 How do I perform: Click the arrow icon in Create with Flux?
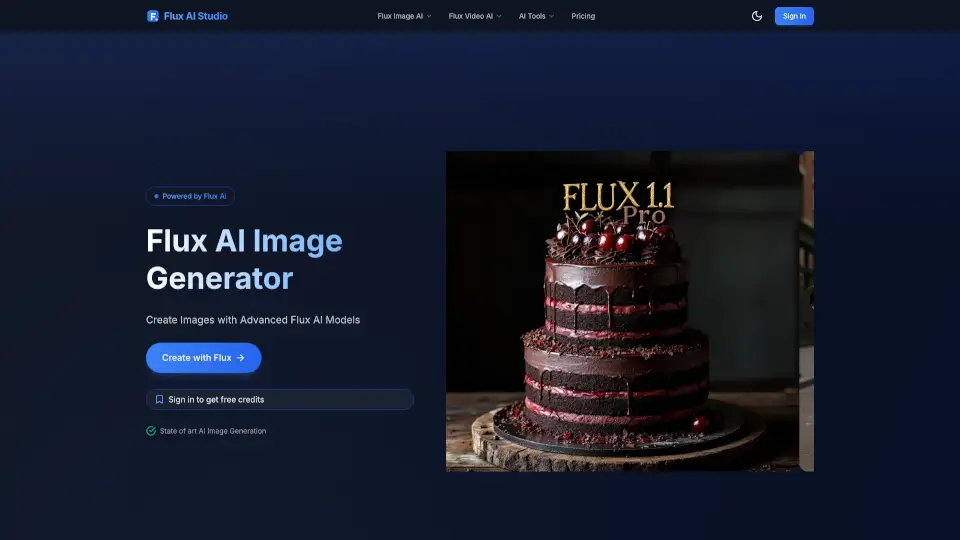pos(241,358)
